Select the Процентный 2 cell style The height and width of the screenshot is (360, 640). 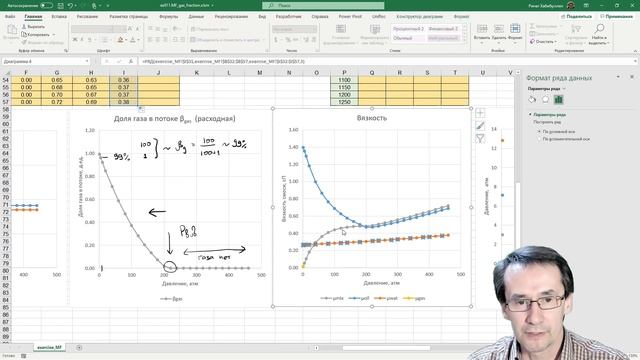click(408, 29)
